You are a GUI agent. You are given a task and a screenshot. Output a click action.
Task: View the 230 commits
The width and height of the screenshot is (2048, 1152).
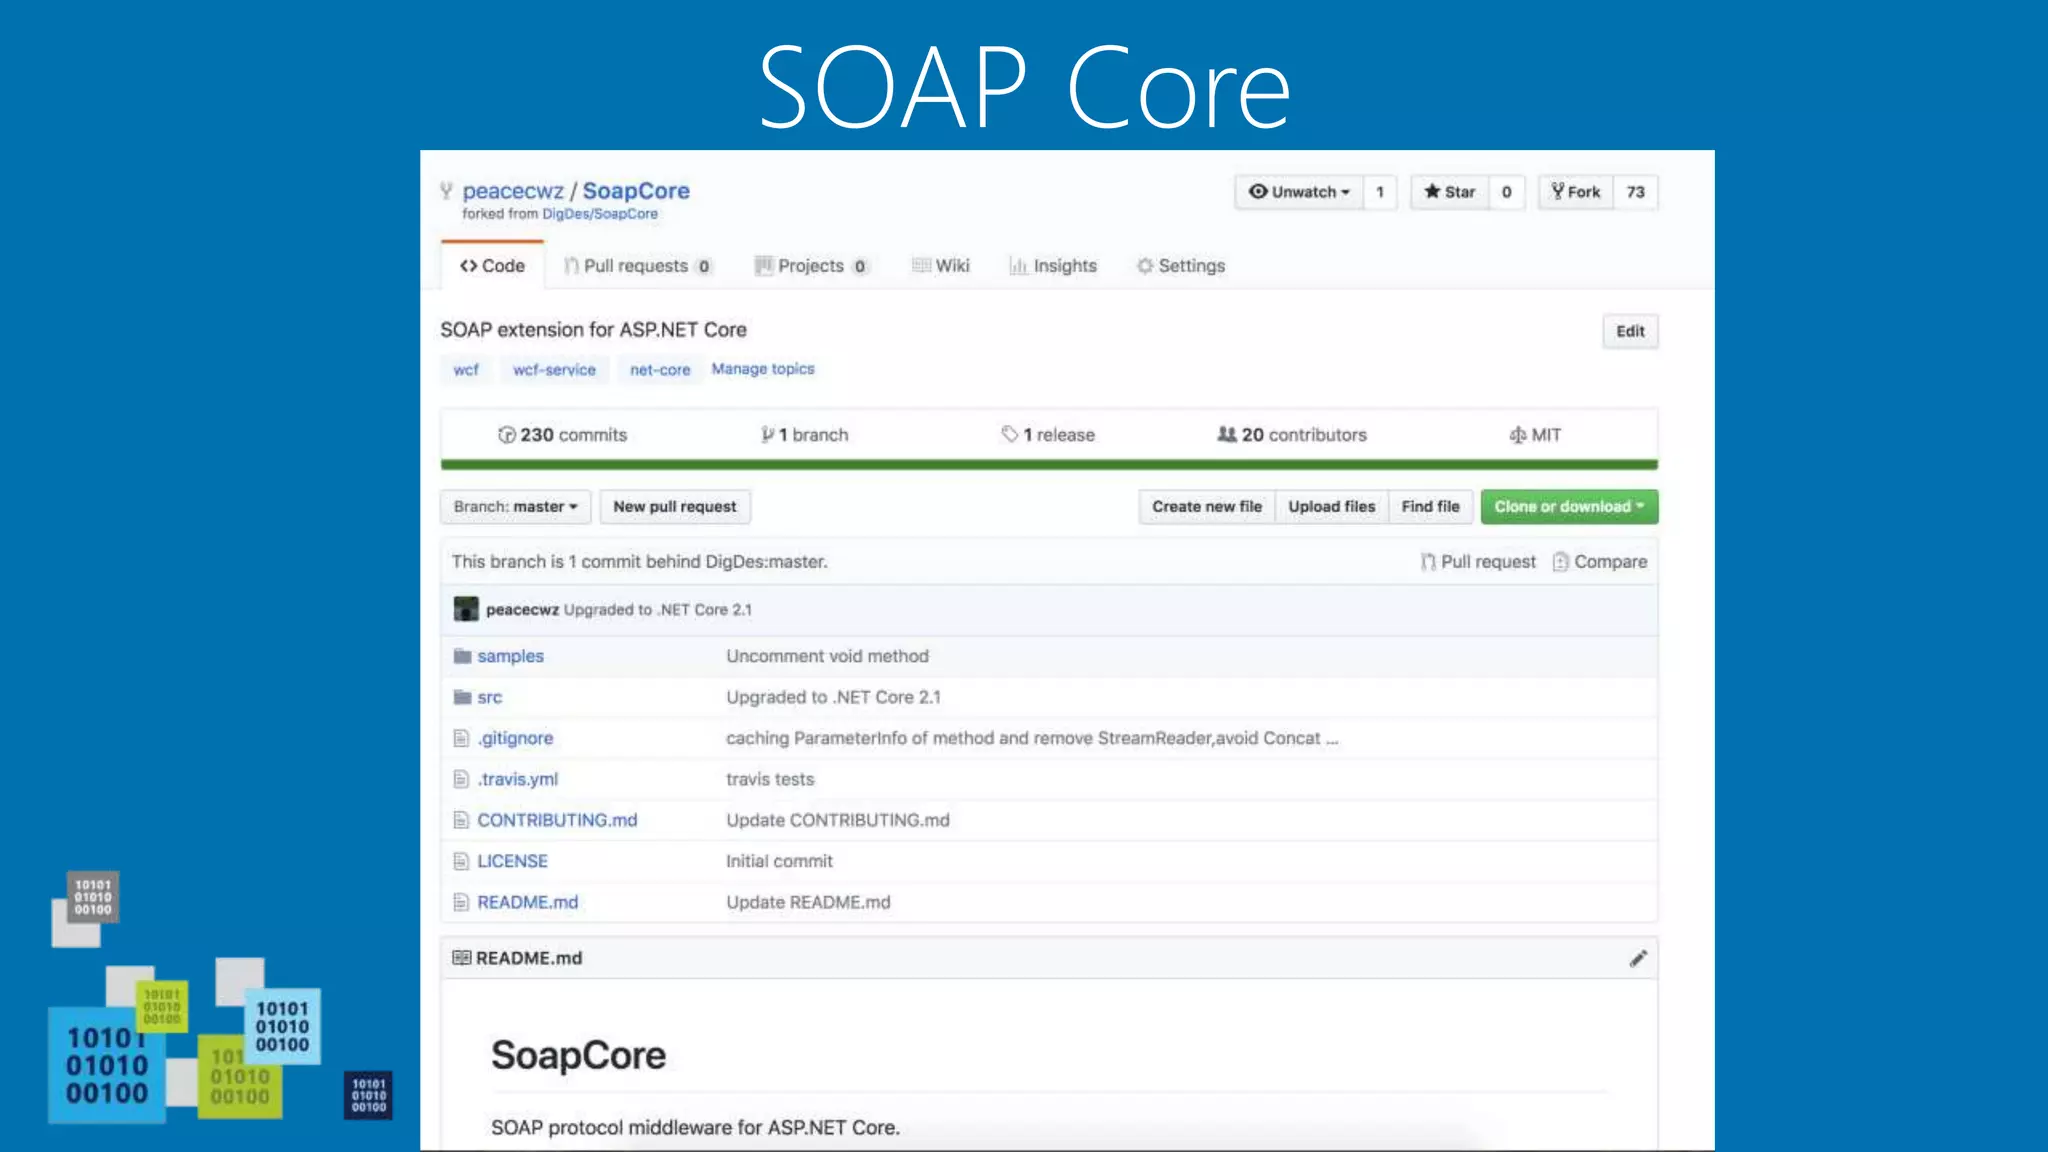click(562, 435)
